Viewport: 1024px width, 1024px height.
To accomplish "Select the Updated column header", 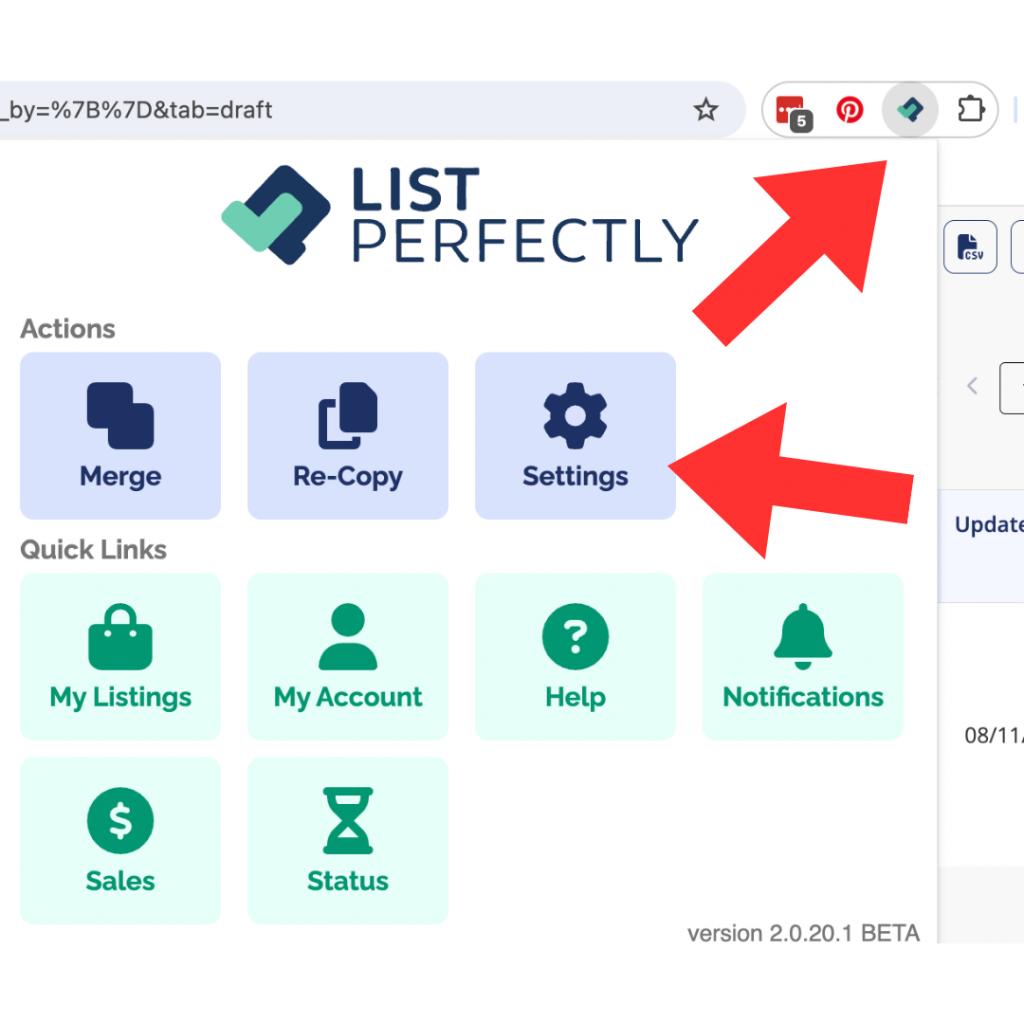I will pyautogui.click(x=989, y=524).
